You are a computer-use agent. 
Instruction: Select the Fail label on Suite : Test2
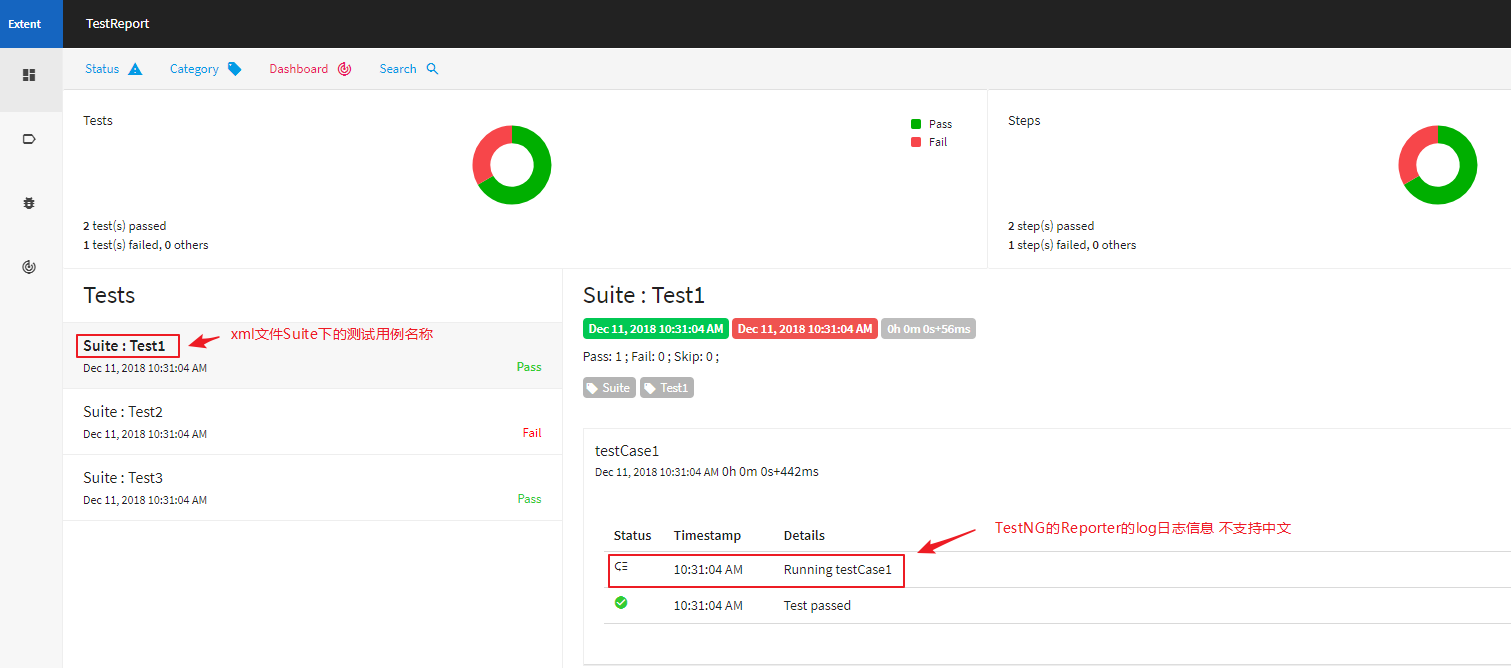[x=531, y=433]
